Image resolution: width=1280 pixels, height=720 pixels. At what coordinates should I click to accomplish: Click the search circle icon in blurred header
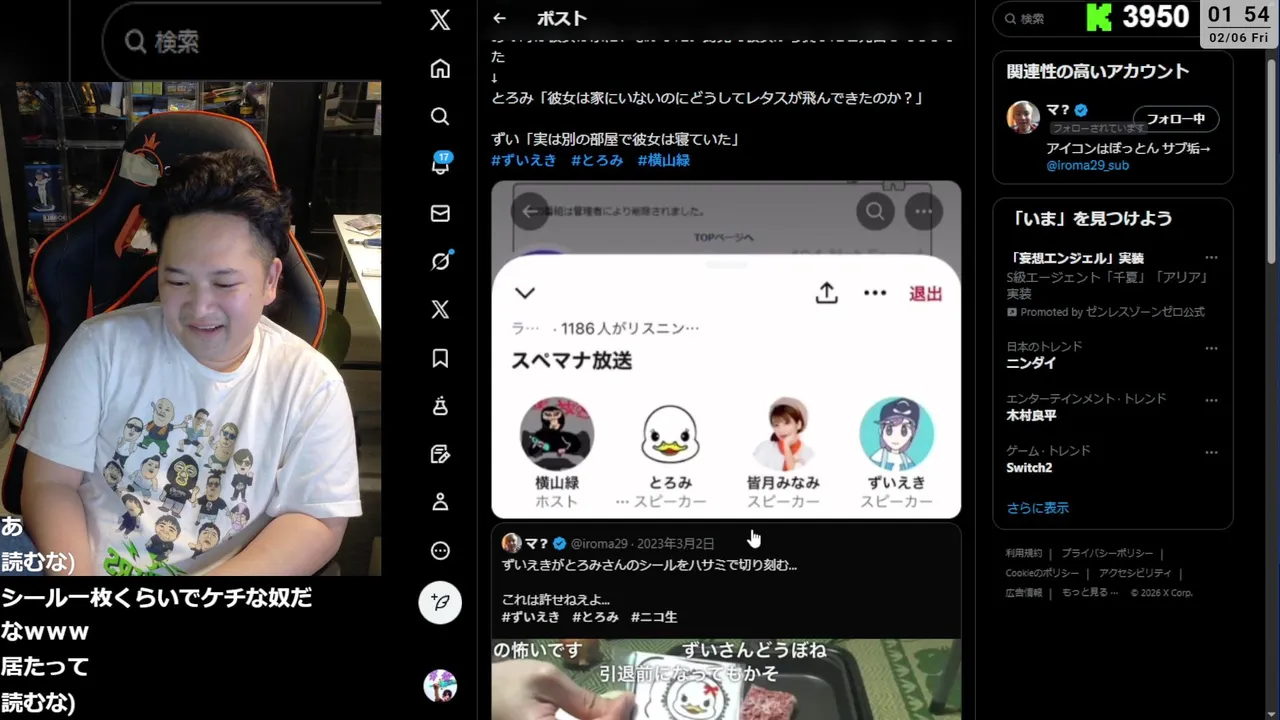[875, 211]
